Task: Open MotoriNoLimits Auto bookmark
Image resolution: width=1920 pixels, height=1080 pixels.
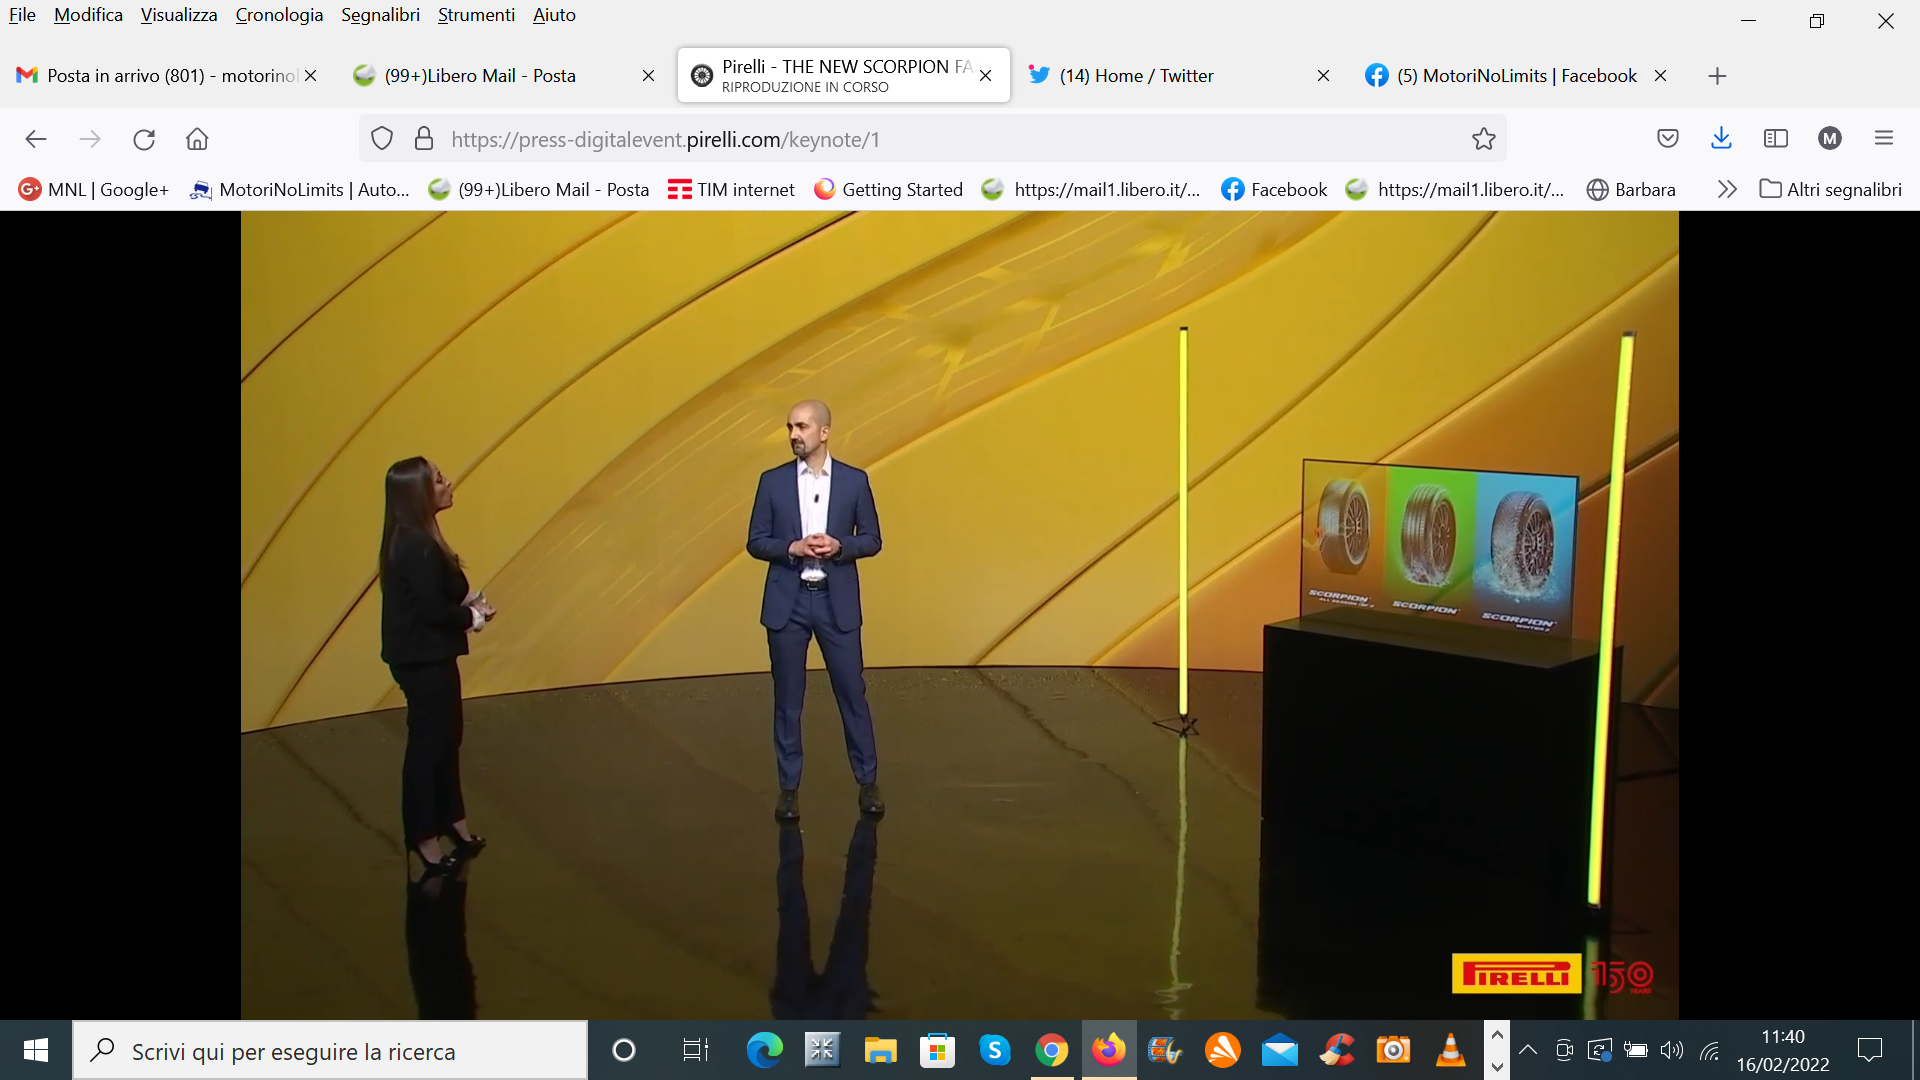Action: pyautogui.click(x=300, y=189)
